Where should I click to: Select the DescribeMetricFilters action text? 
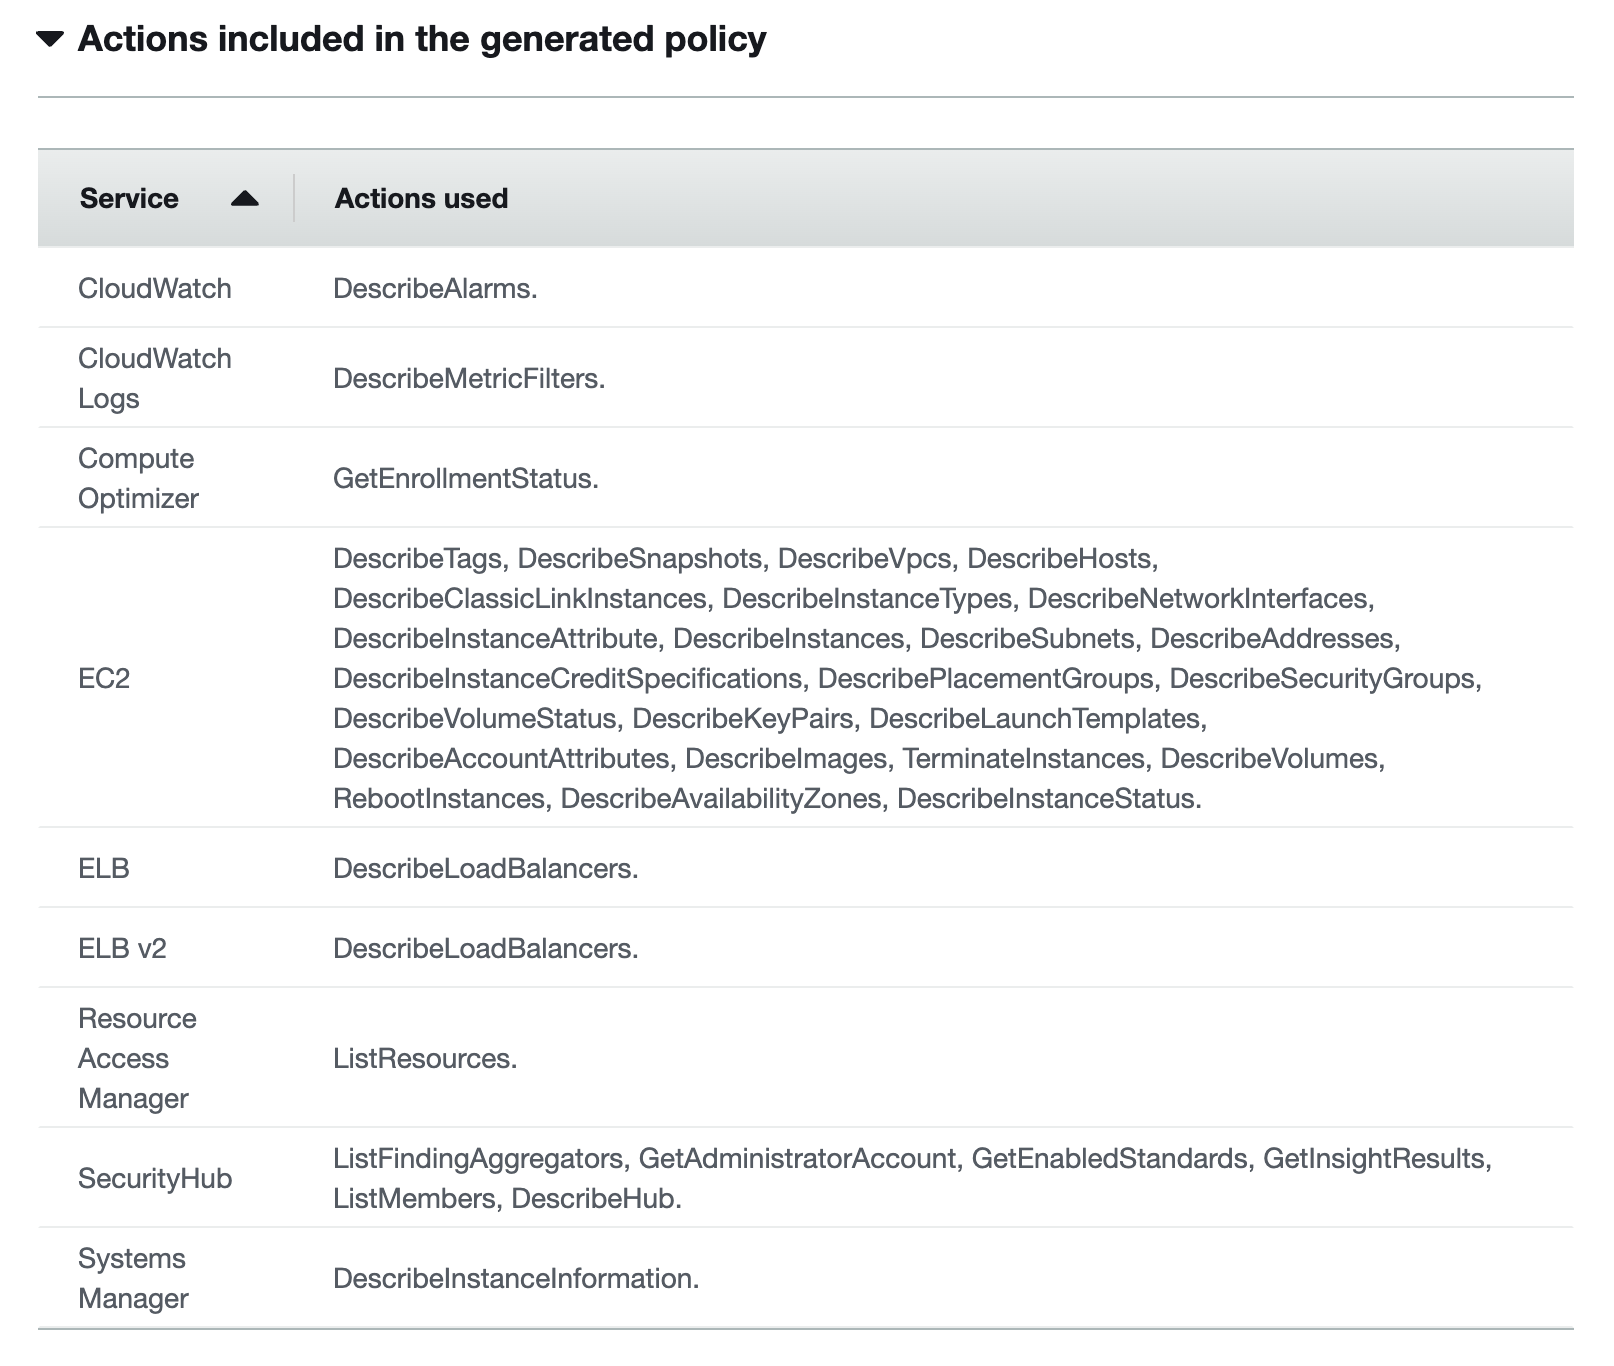click(469, 378)
